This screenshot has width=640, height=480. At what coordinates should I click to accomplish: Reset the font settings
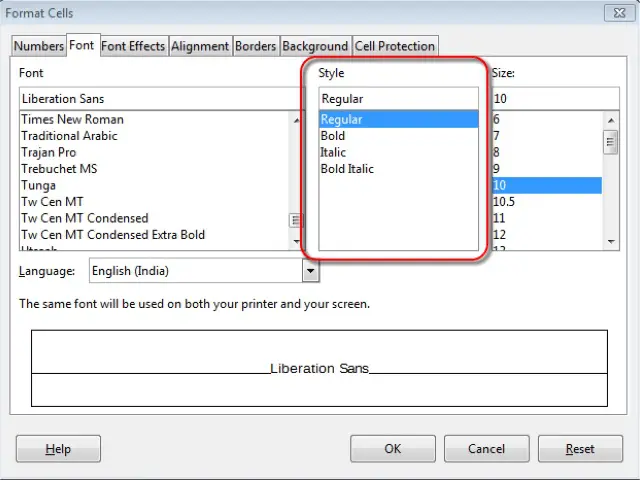click(580, 449)
